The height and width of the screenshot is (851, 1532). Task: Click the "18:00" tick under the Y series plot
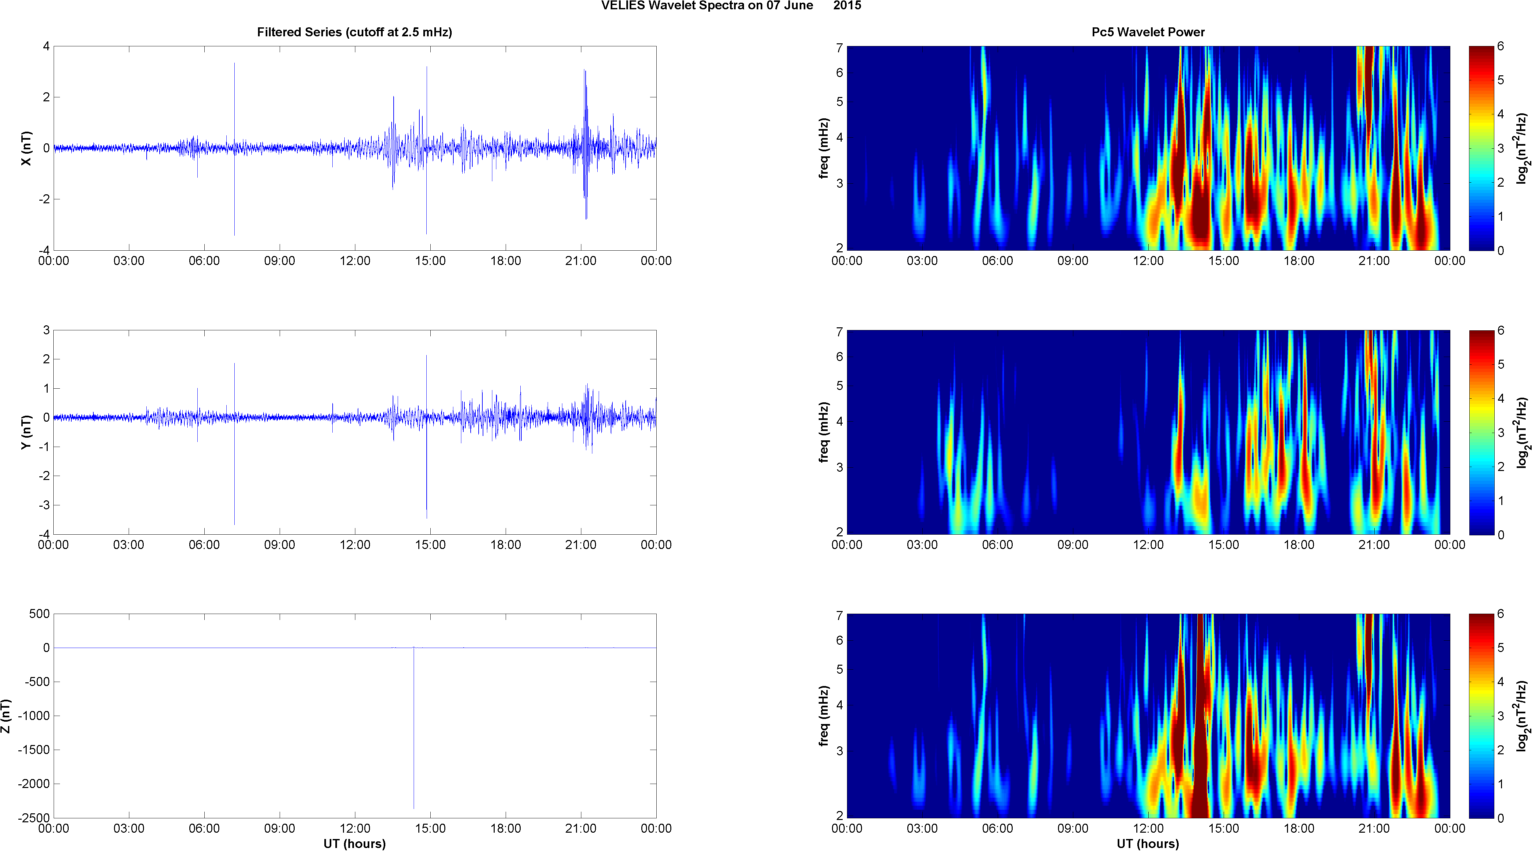point(506,545)
